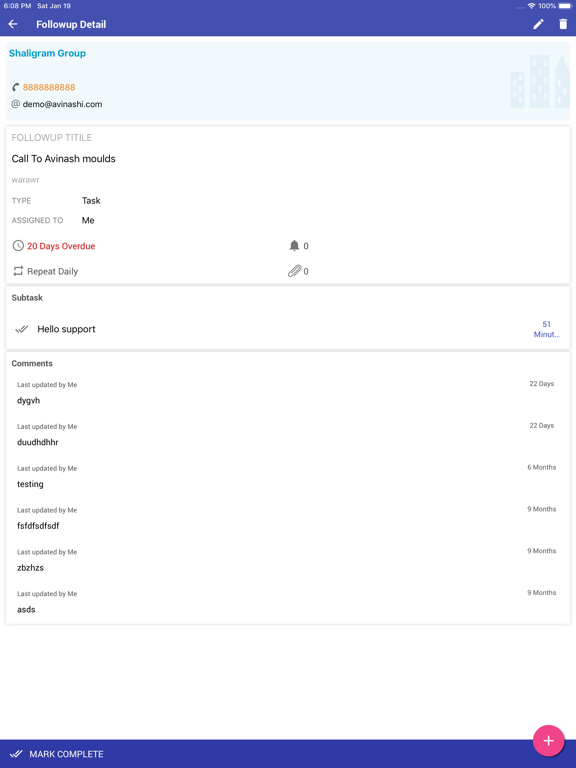Viewport: 576px width, 768px height.
Task: Tap the 20 Days Overdue label
Action: [x=61, y=246]
